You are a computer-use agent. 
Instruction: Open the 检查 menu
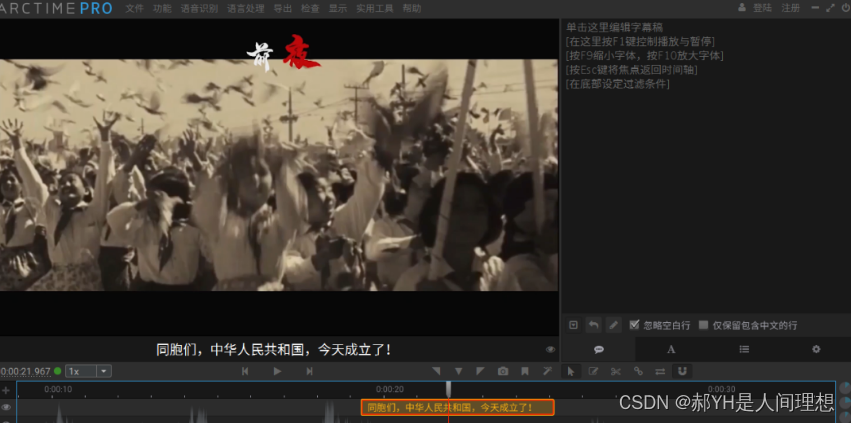(x=310, y=8)
